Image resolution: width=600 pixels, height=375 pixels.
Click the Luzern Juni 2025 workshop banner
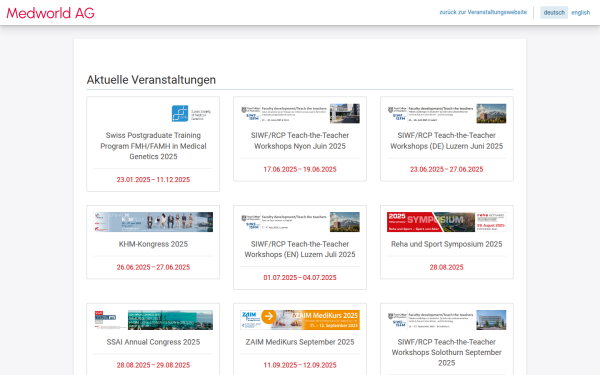tap(447, 113)
